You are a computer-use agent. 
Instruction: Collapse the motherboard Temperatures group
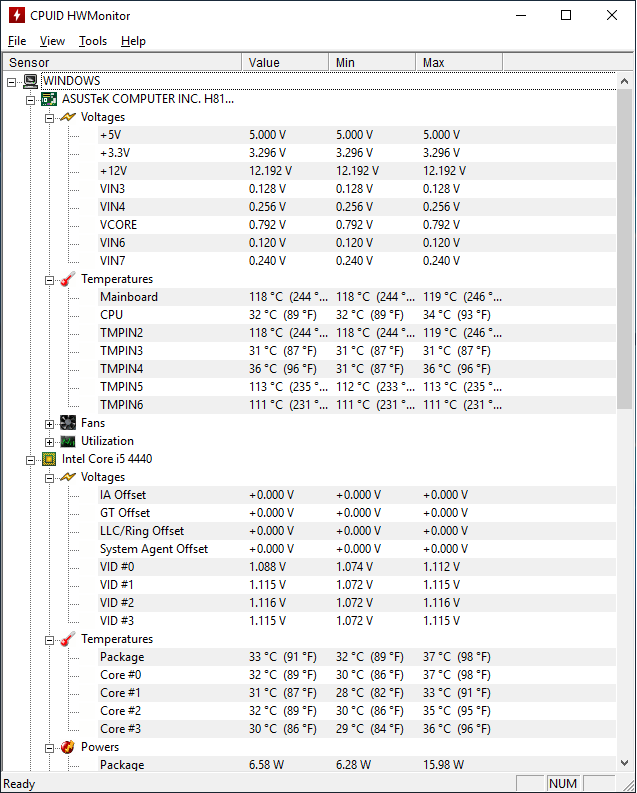(49, 280)
